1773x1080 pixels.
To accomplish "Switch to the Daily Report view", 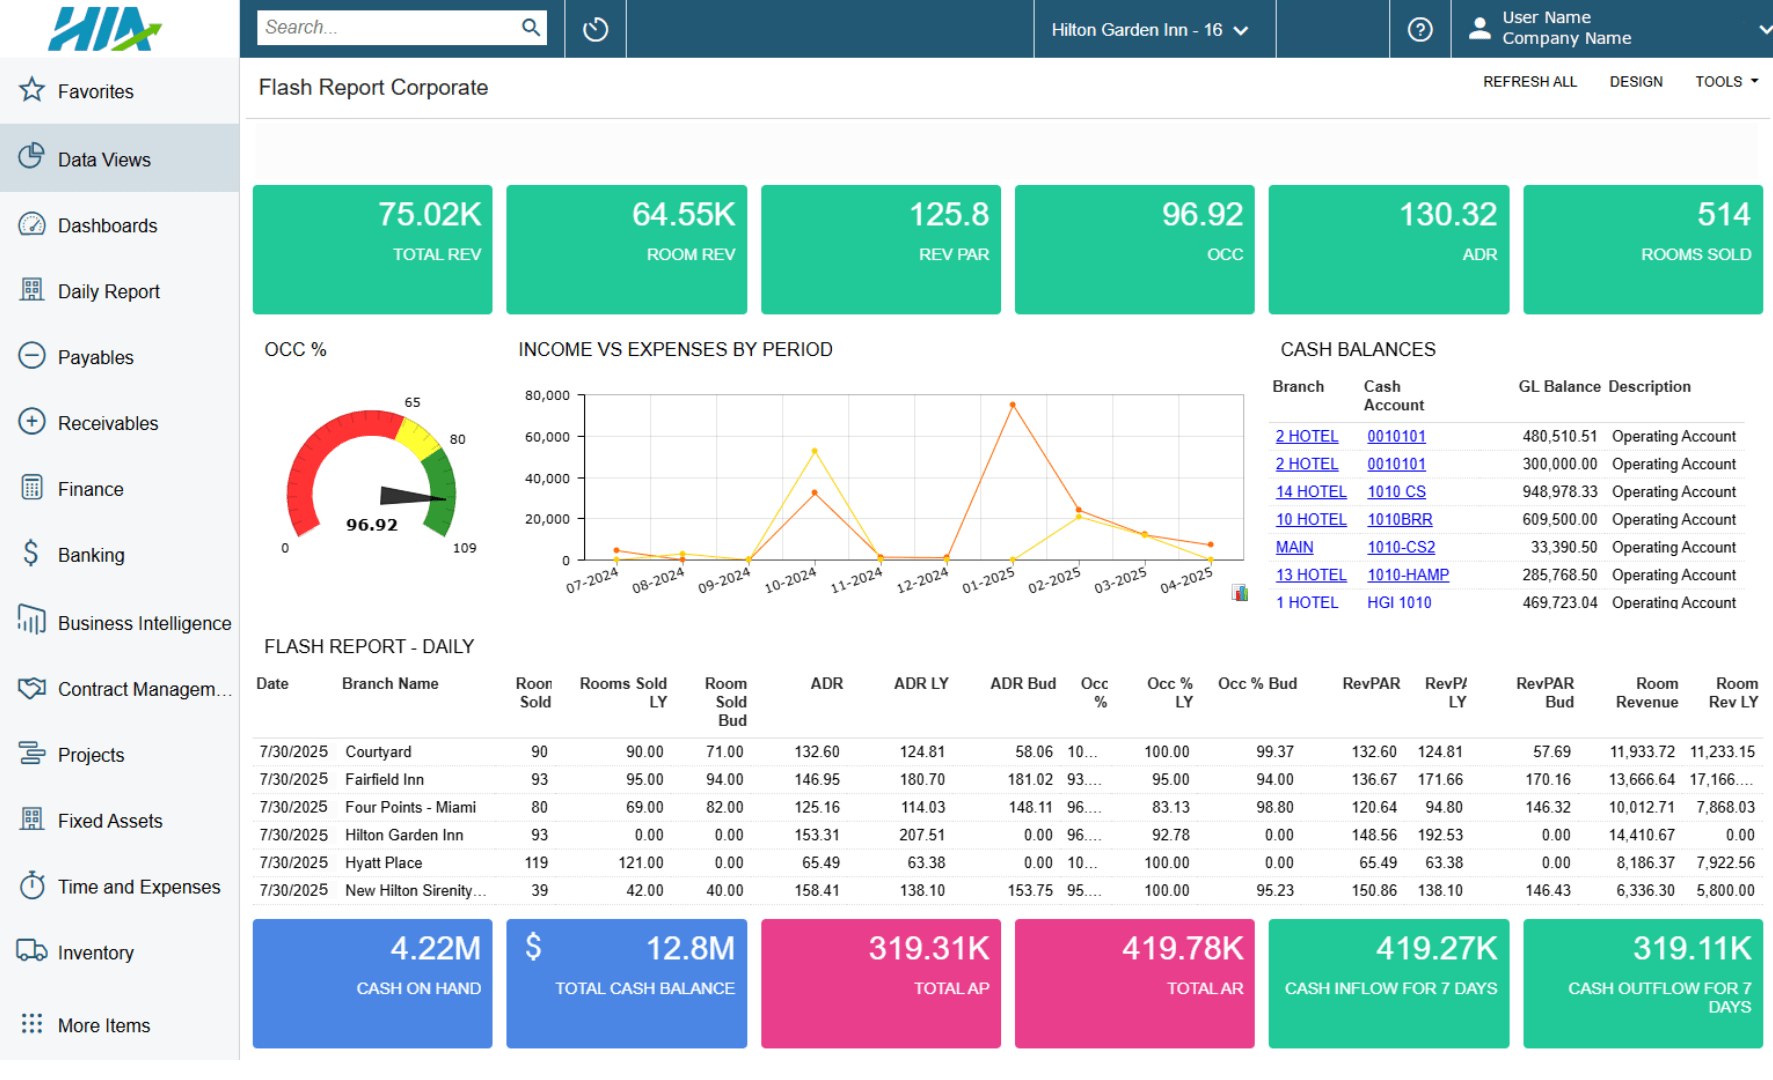I will click(x=108, y=291).
